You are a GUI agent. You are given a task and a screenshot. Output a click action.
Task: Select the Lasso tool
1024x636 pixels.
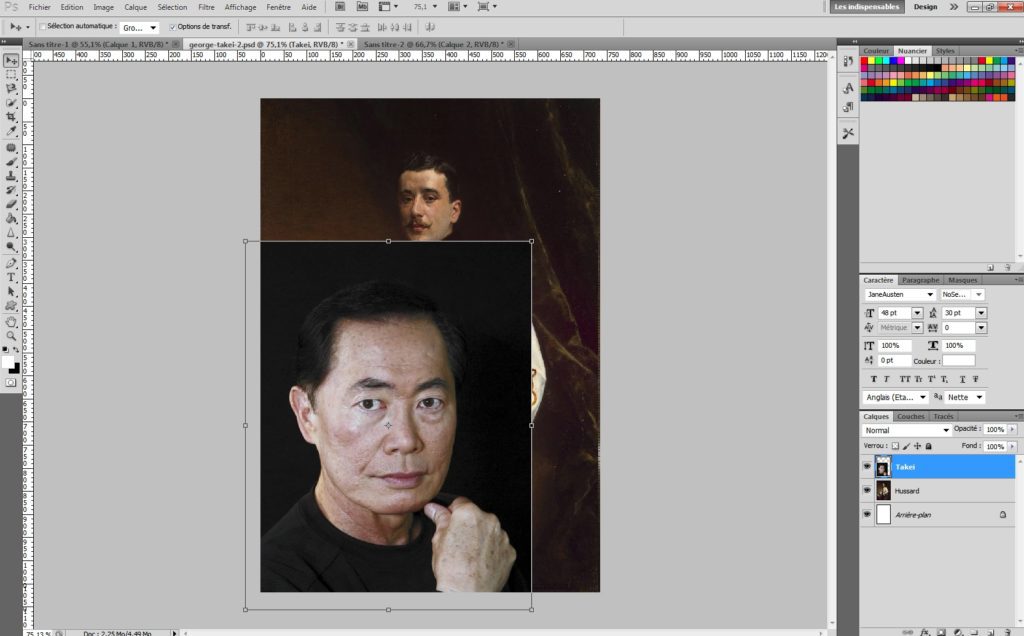[11, 88]
